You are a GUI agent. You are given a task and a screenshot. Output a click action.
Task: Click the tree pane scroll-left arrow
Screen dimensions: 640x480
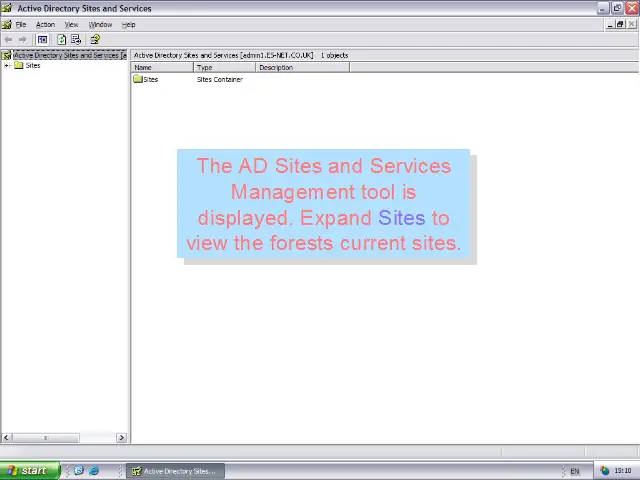pyautogui.click(x=7, y=438)
